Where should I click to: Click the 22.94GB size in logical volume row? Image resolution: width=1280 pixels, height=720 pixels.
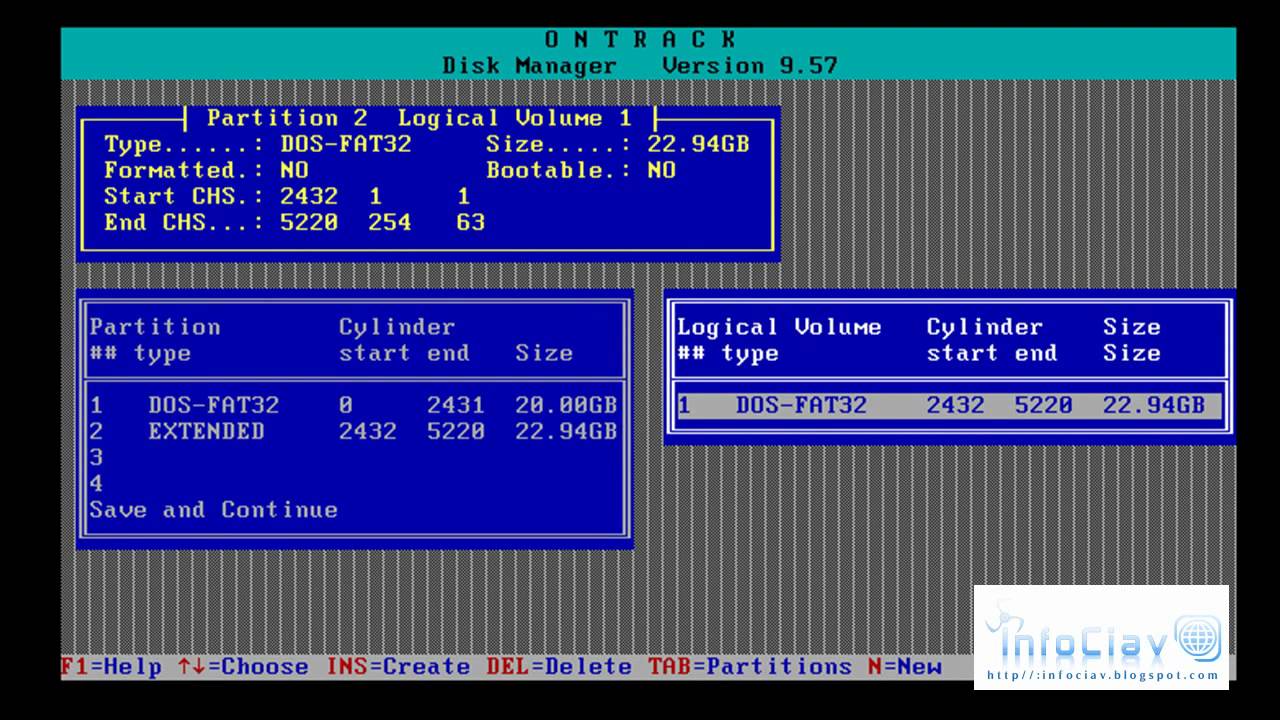click(1153, 405)
